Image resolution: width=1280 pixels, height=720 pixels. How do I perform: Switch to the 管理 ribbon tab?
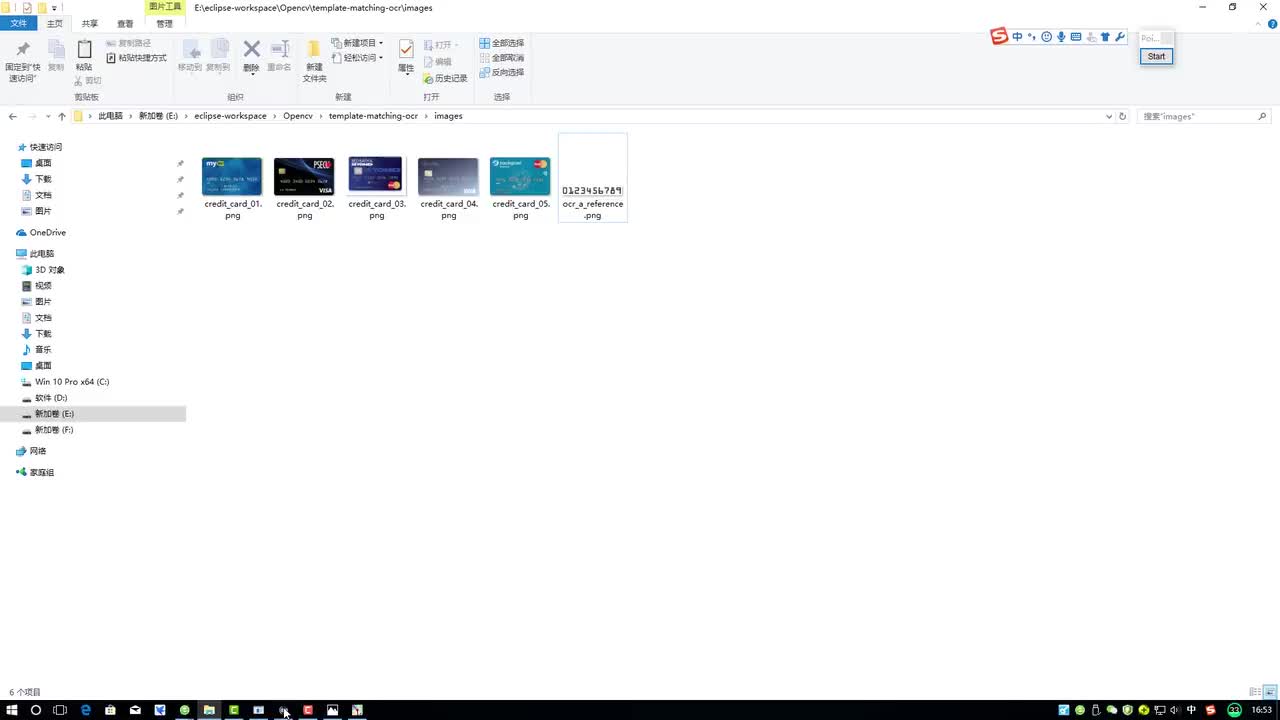coord(165,23)
